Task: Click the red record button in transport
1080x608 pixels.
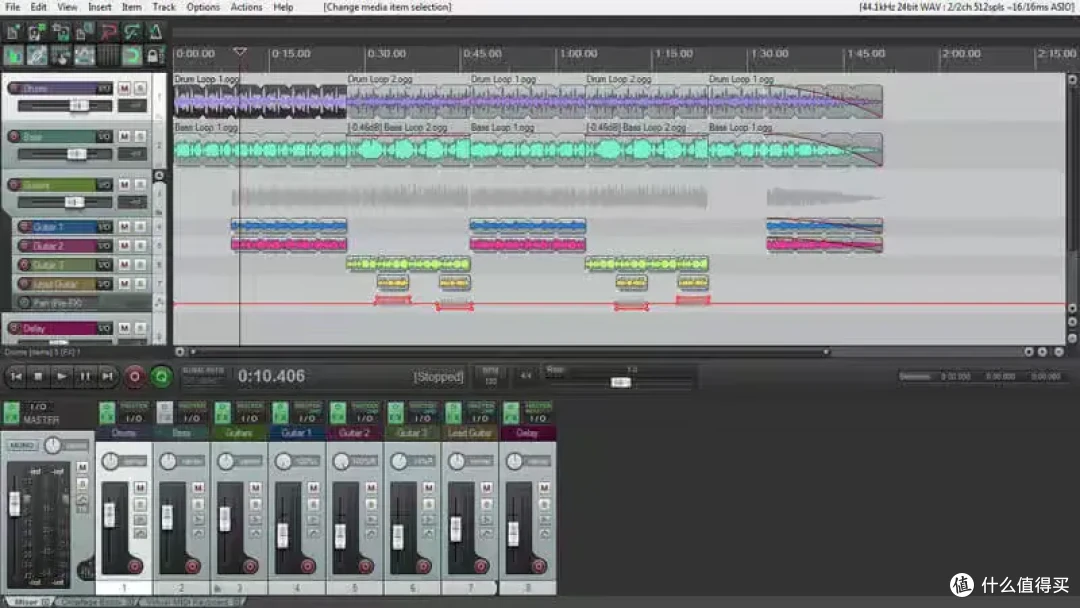Action: 134,377
